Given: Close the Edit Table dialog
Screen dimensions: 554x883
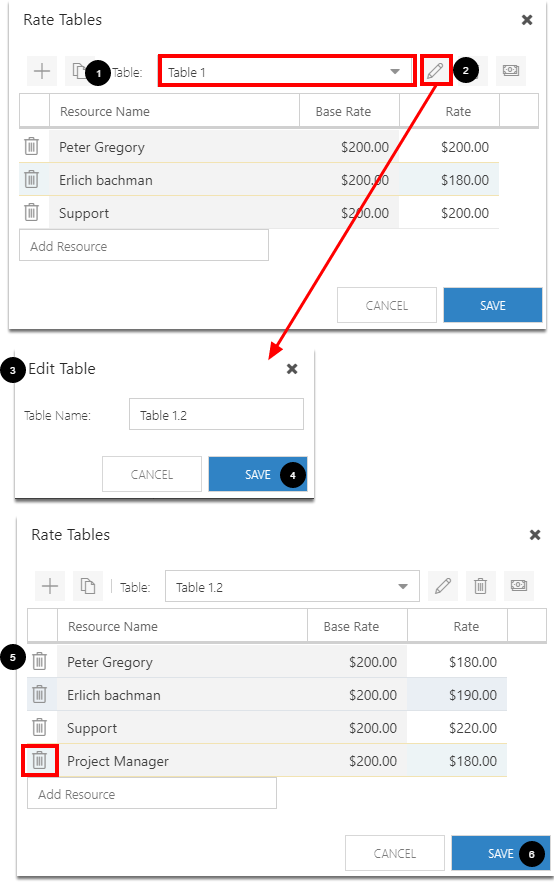Looking at the screenshot, I should click(292, 369).
